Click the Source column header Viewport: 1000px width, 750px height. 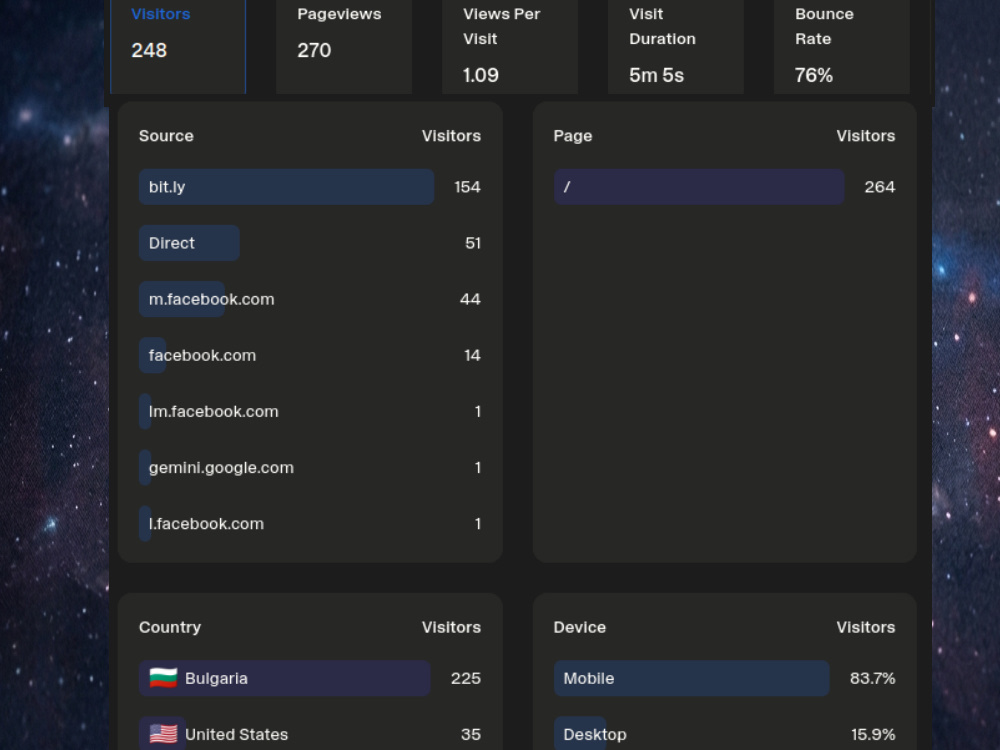point(166,136)
